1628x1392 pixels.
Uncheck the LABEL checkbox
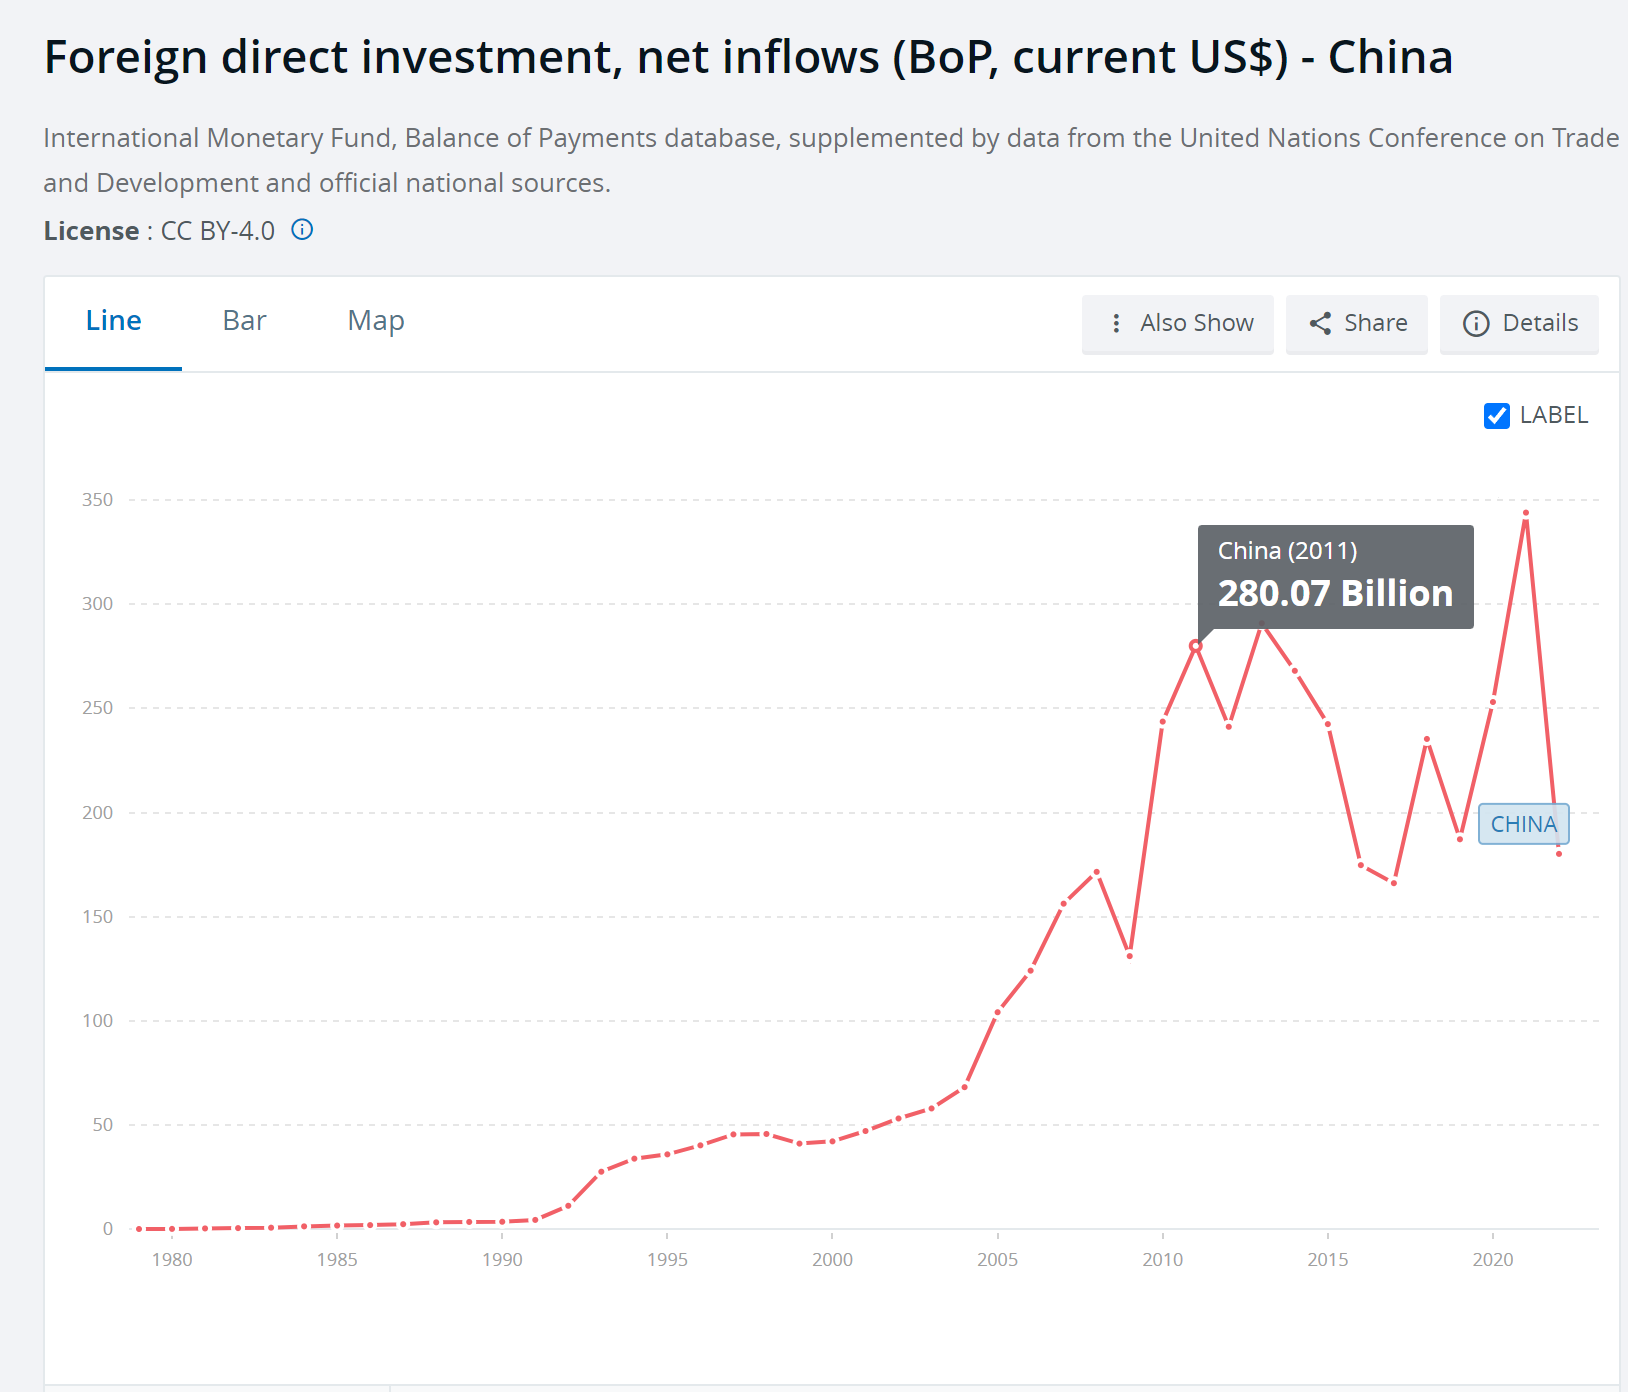(x=1497, y=415)
